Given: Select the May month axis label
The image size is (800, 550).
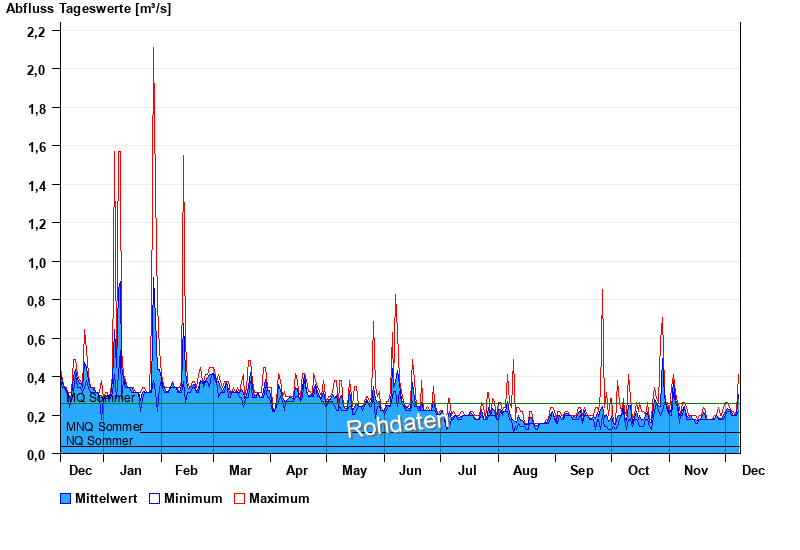Looking at the screenshot, I should tap(354, 470).
